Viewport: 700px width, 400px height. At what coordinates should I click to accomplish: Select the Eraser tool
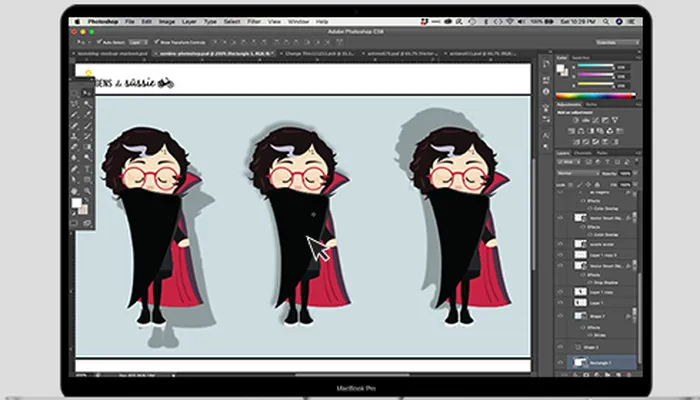(75, 147)
